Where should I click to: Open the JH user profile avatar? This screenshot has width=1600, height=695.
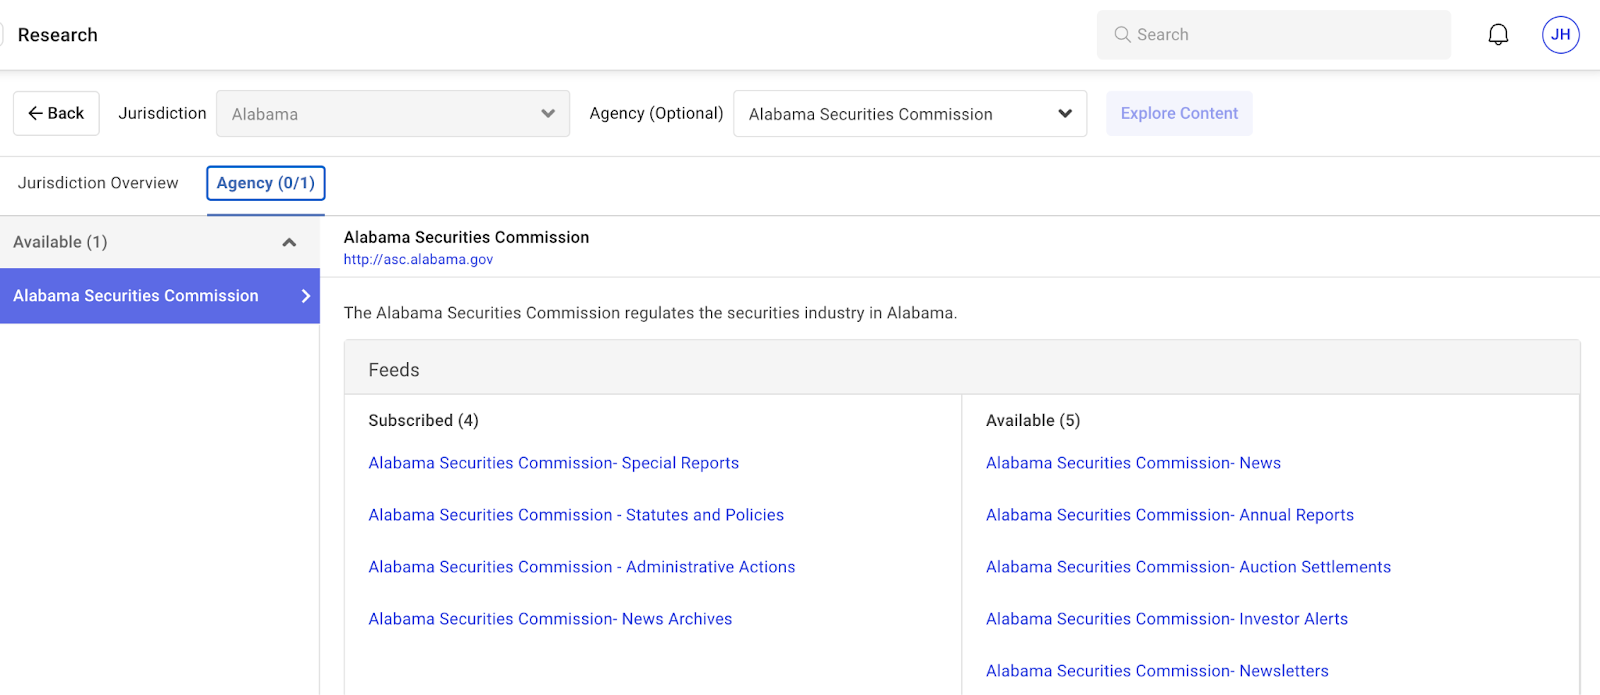pos(1560,35)
